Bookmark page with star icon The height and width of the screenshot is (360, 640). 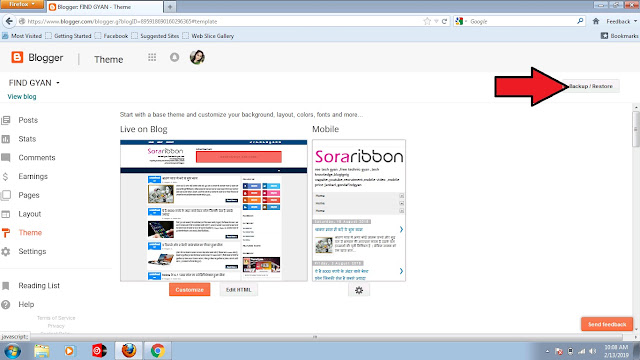click(427, 21)
